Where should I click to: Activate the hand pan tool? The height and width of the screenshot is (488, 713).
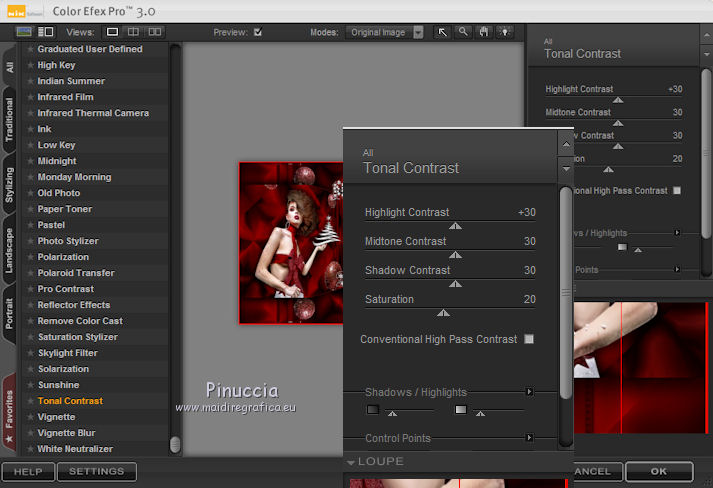[484, 32]
